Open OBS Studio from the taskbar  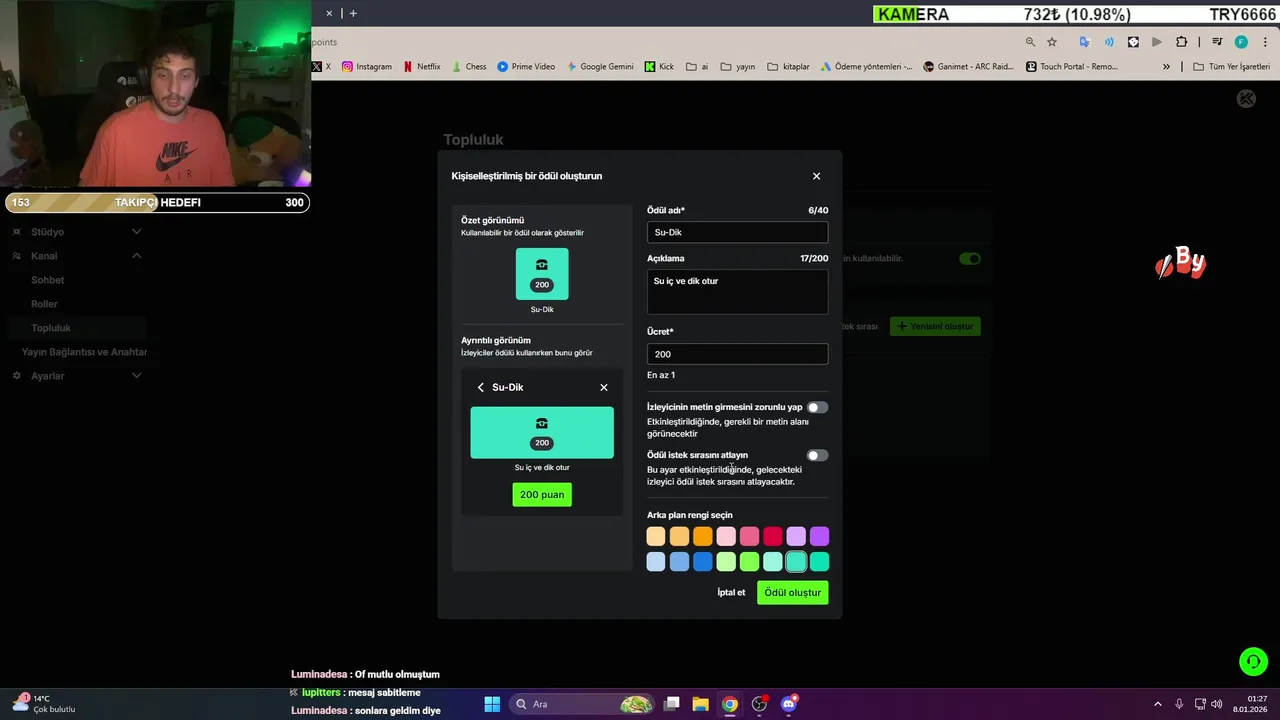click(759, 704)
